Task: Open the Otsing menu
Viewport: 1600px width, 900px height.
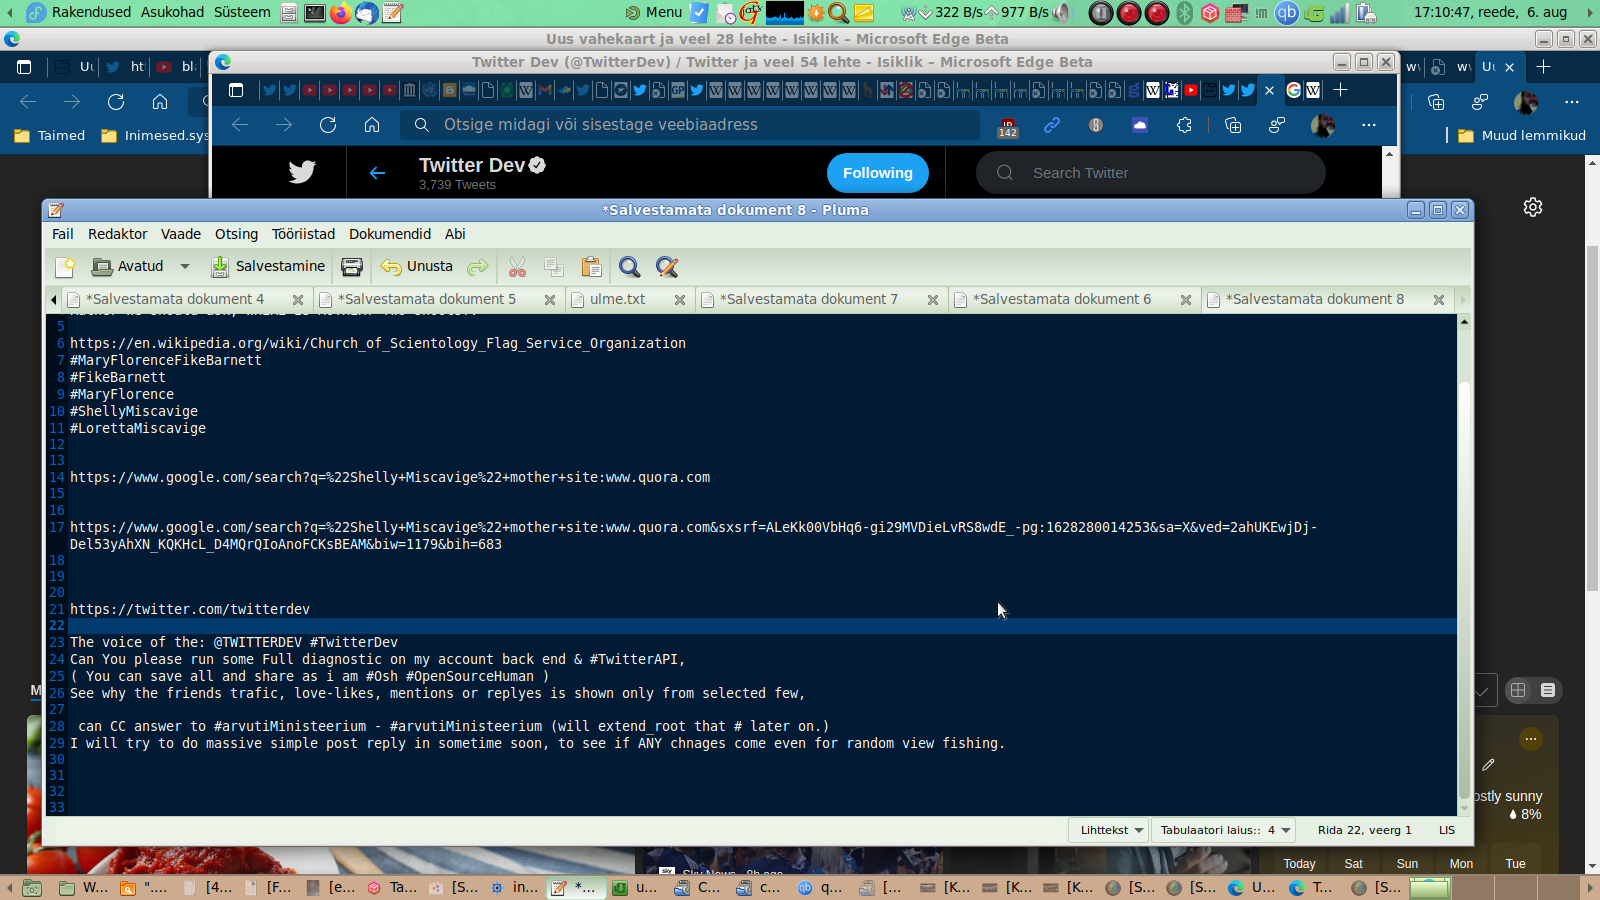Action: 236,234
